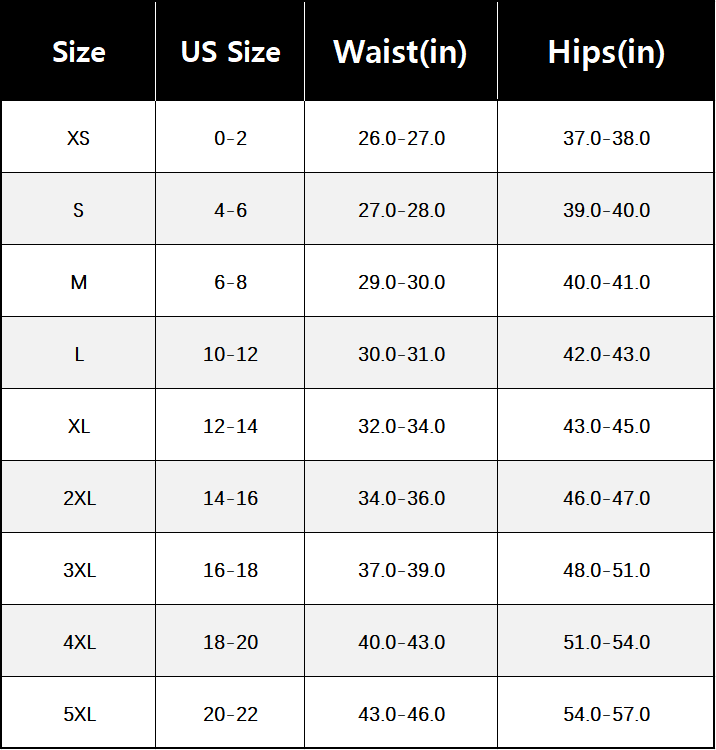Click the Size column header
The width and height of the screenshot is (716, 750).
click(78, 52)
